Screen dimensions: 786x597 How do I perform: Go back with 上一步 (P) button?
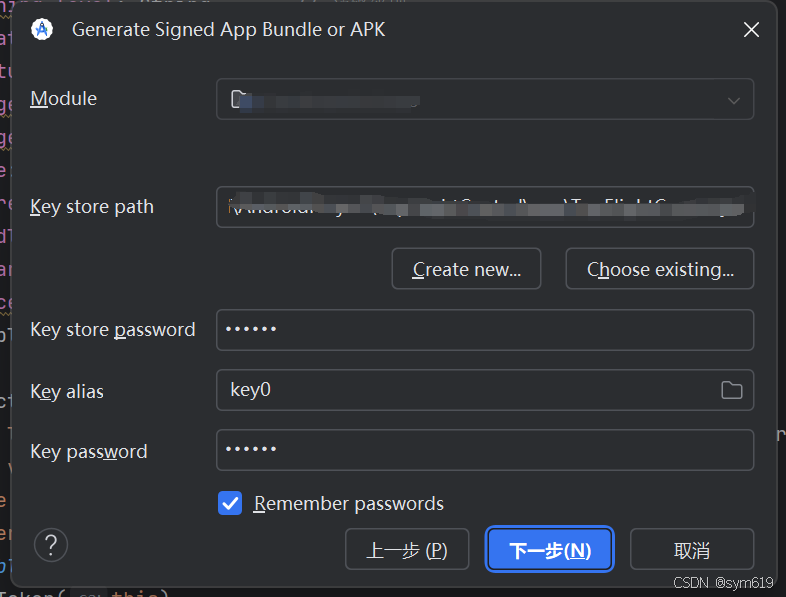pyautogui.click(x=407, y=549)
